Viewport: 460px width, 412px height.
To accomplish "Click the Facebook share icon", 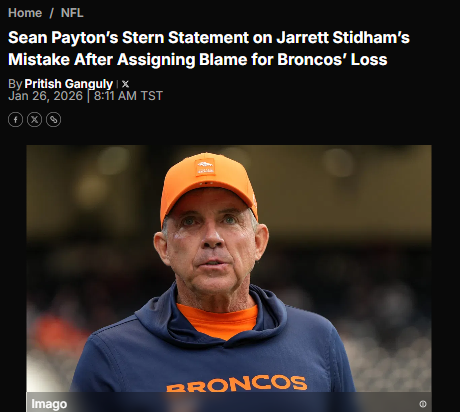I will pyautogui.click(x=15, y=120).
